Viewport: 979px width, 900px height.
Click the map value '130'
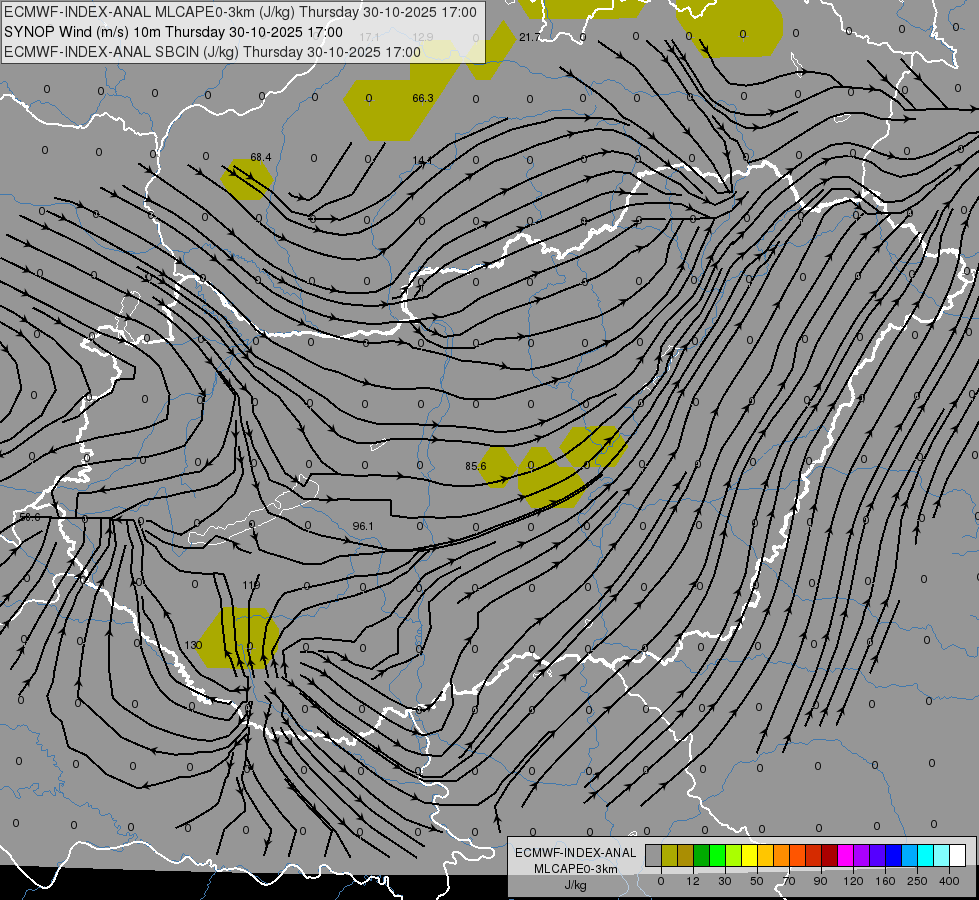pyautogui.click(x=194, y=645)
